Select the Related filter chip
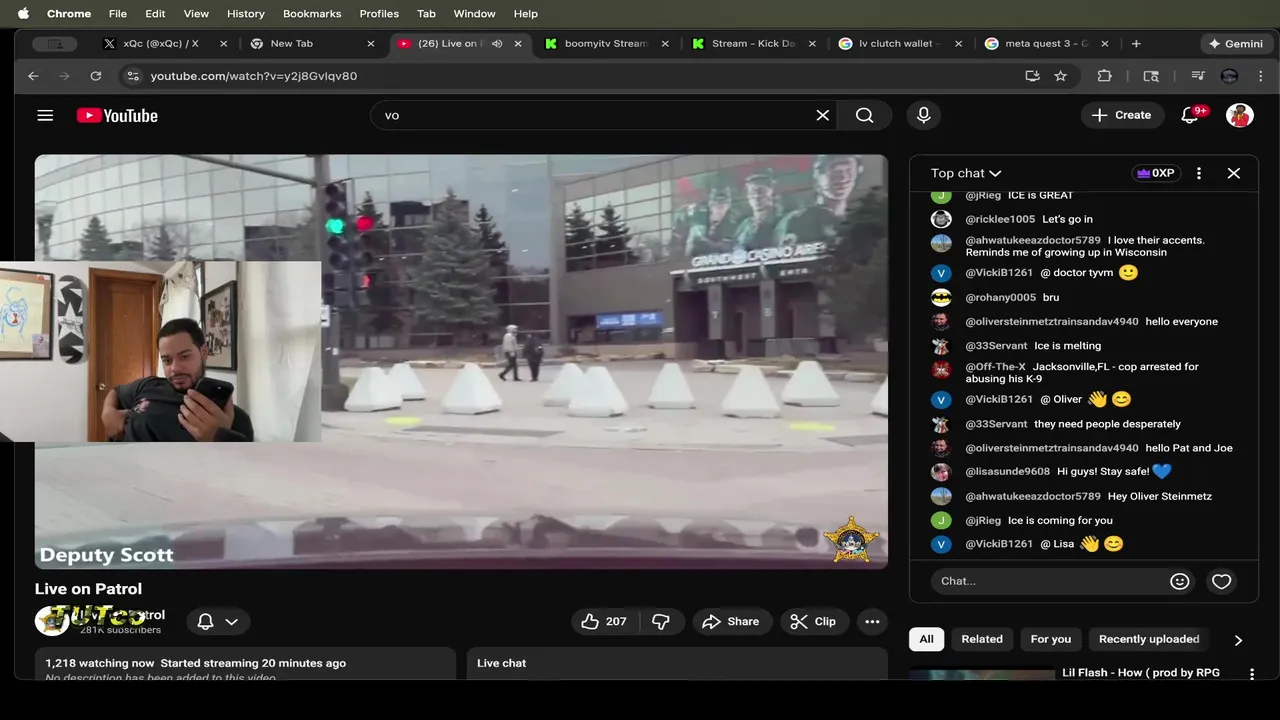Viewport: 1280px width, 720px height. coord(982,639)
